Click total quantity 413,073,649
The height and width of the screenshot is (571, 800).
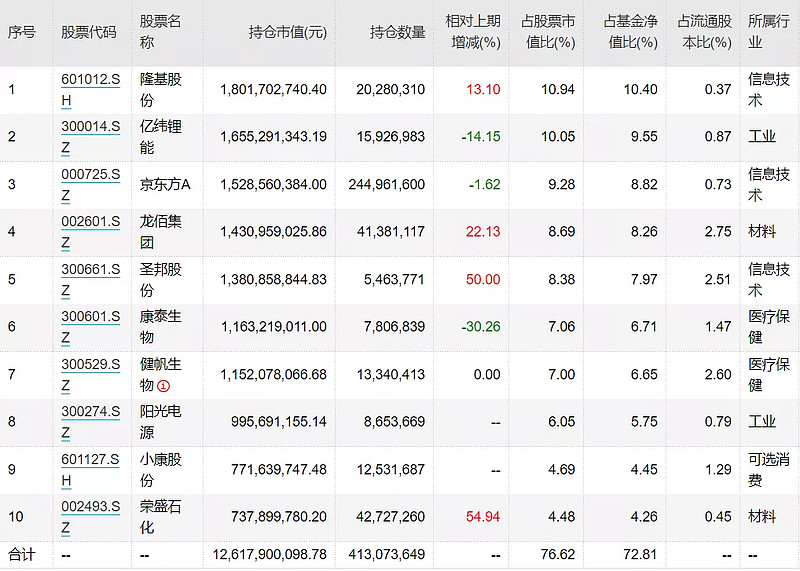[387, 555]
